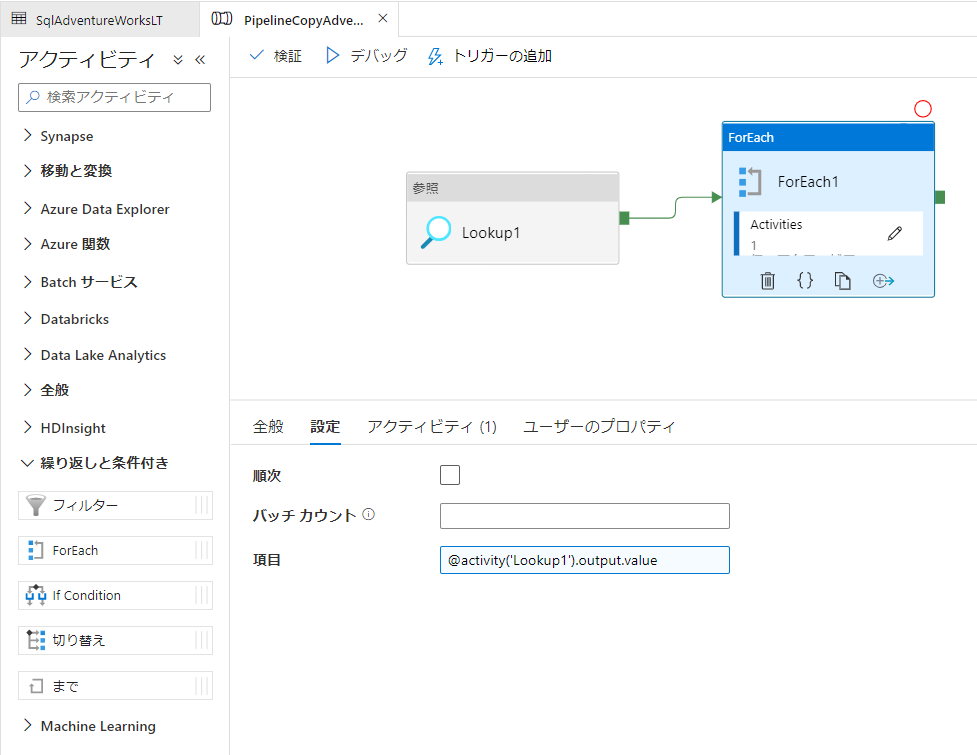Open the code view braces icon on ForEach1
The height and width of the screenshot is (755, 977).
pyautogui.click(x=805, y=280)
